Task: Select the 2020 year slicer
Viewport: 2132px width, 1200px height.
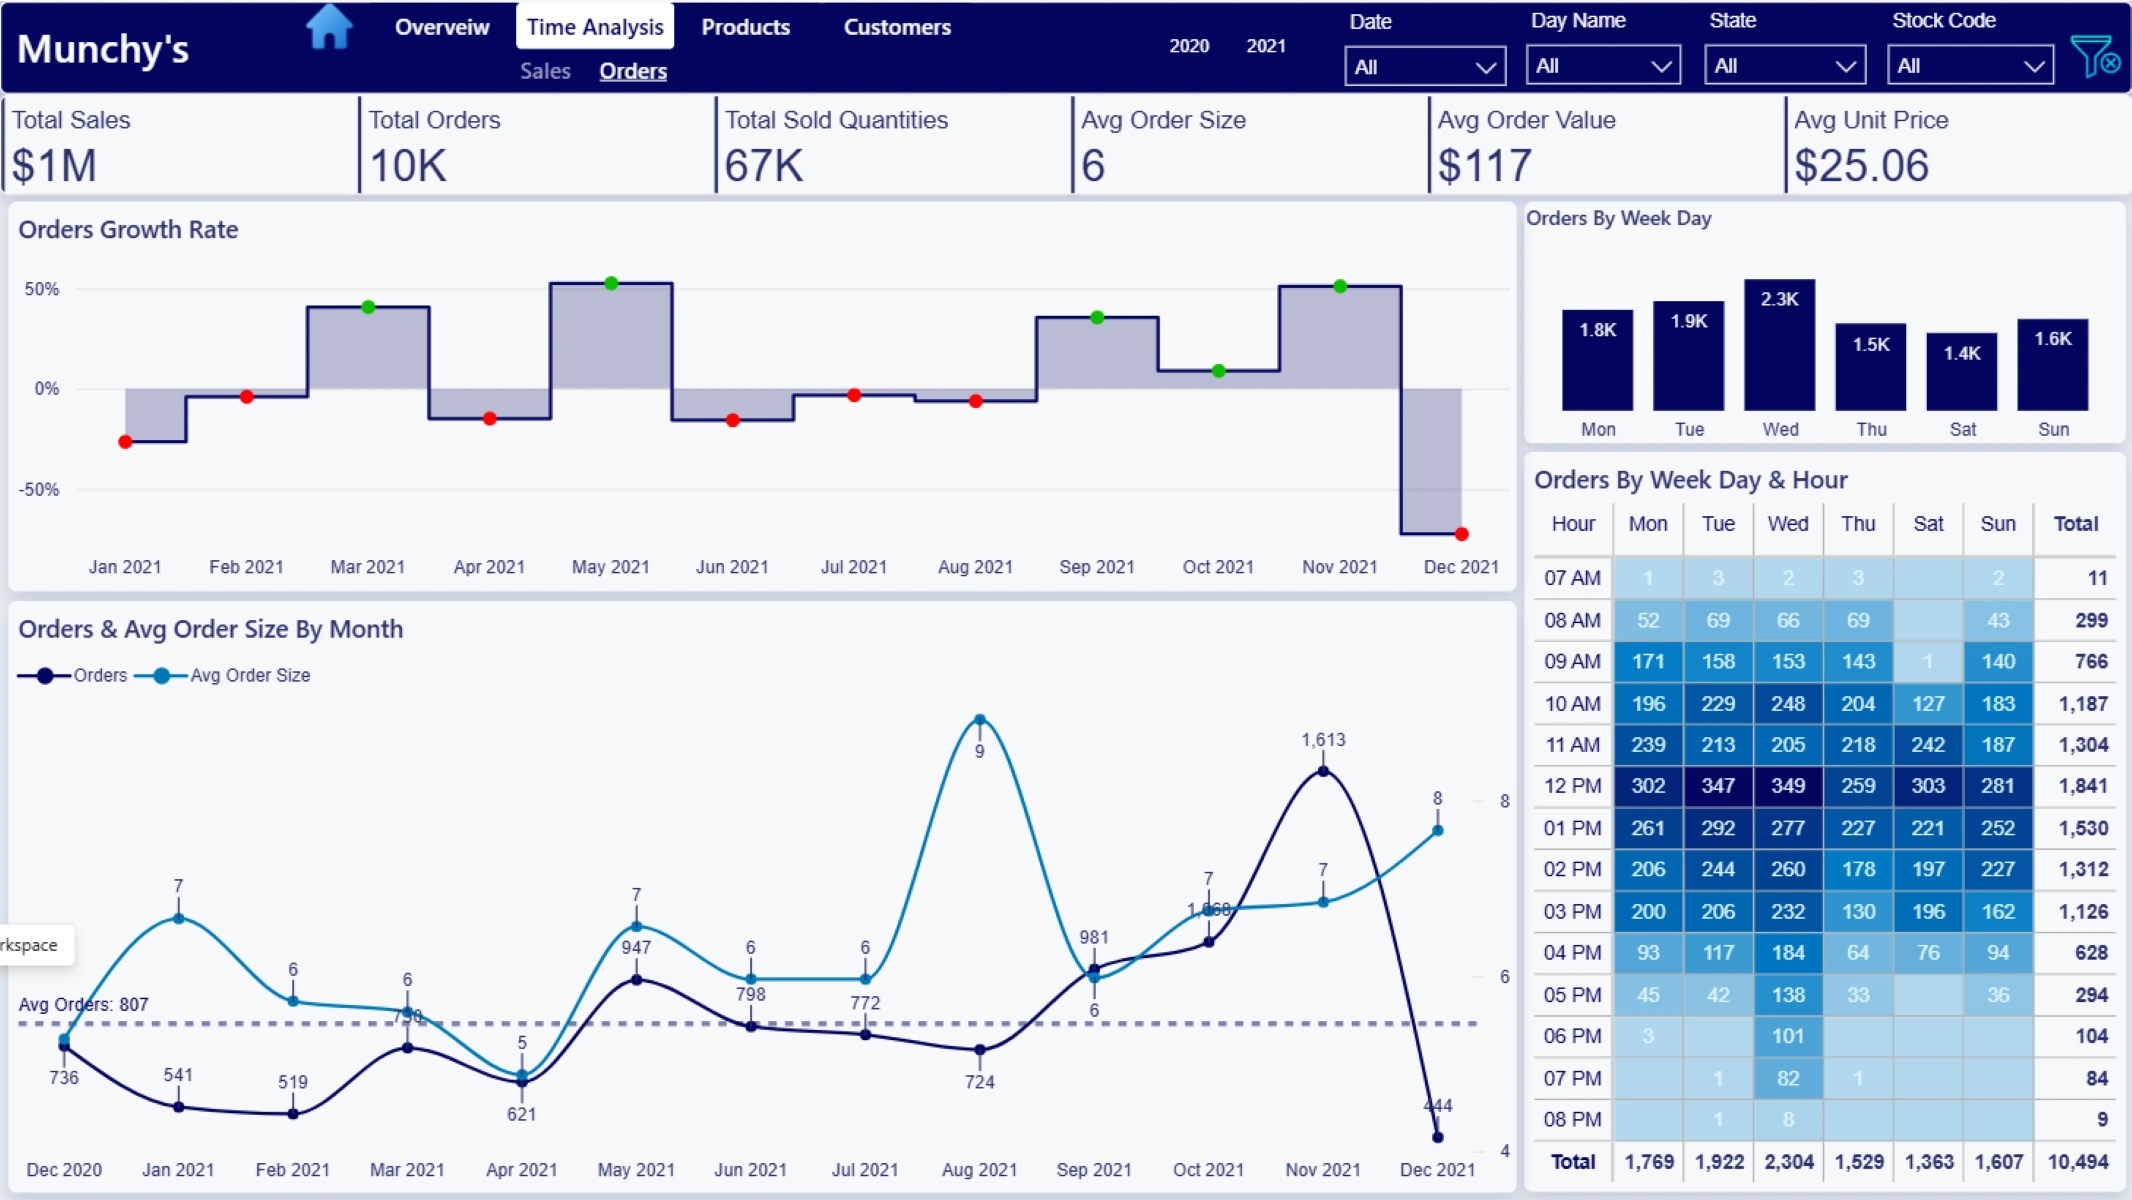Action: coord(1189,46)
